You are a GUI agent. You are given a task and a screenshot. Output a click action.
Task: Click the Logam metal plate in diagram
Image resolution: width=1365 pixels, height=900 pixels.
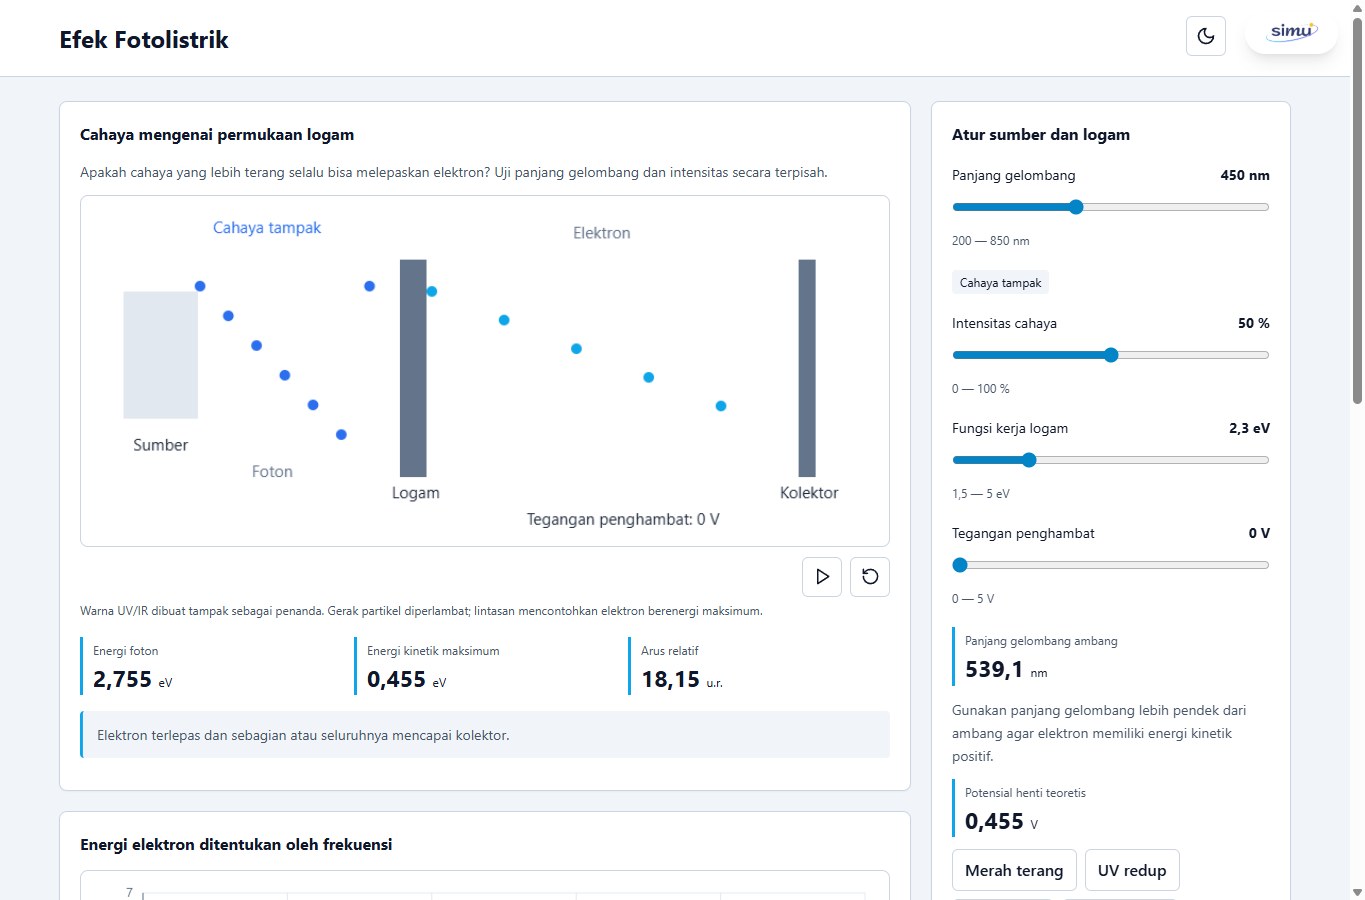(x=413, y=368)
